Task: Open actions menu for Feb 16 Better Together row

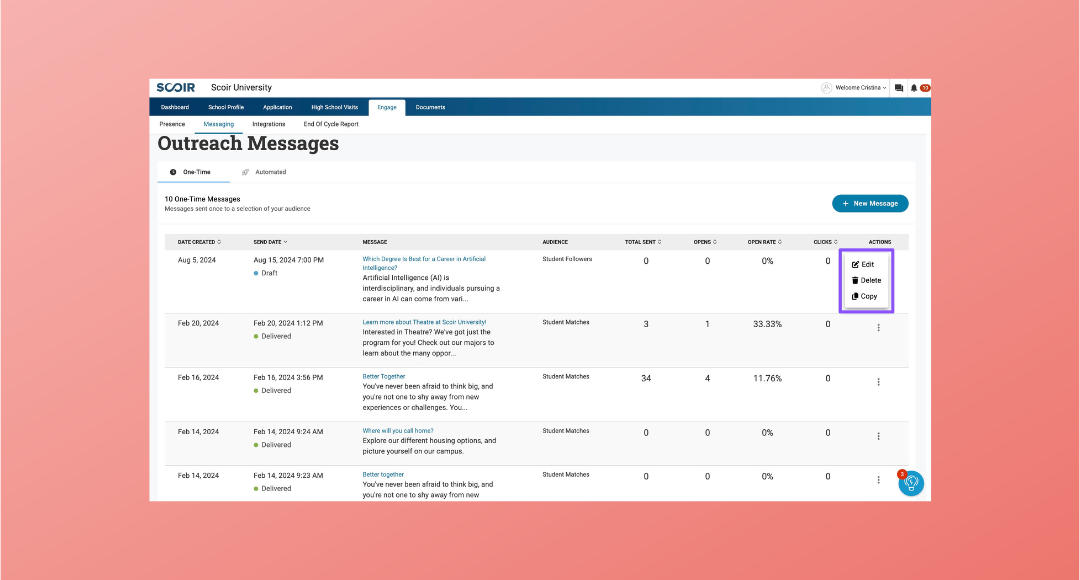Action: (878, 382)
